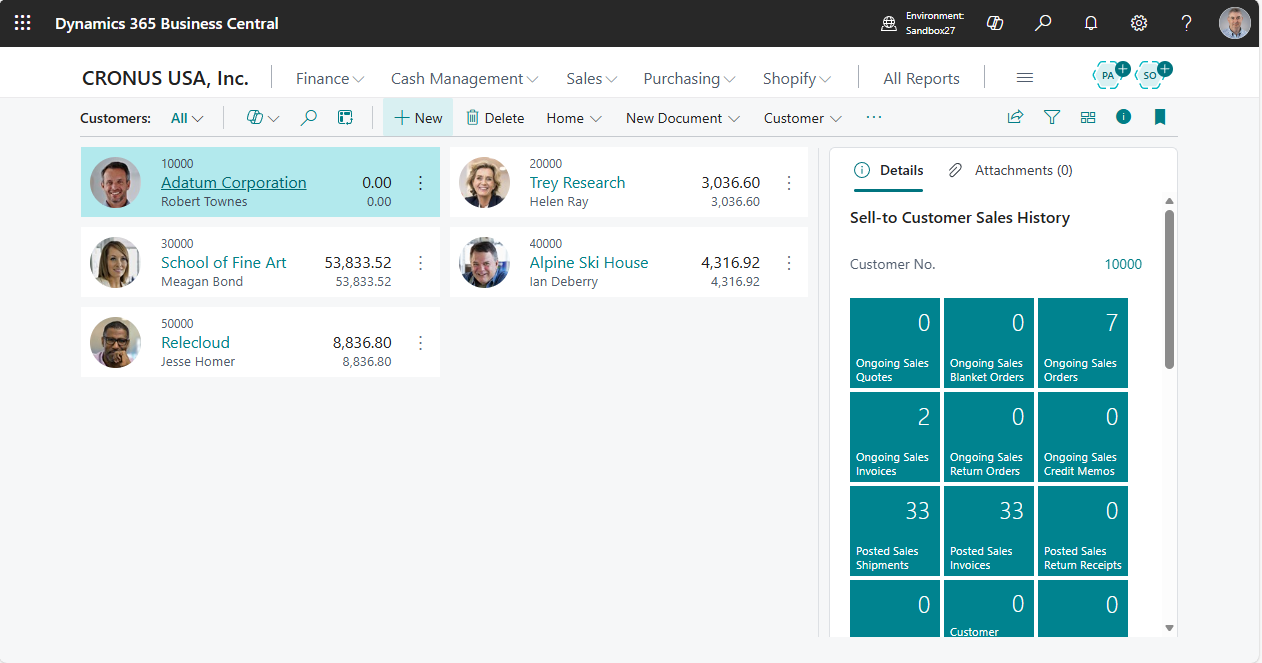Click the FactBox vertical scrollbar
1262x663 pixels.
pyautogui.click(x=1169, y=290)
